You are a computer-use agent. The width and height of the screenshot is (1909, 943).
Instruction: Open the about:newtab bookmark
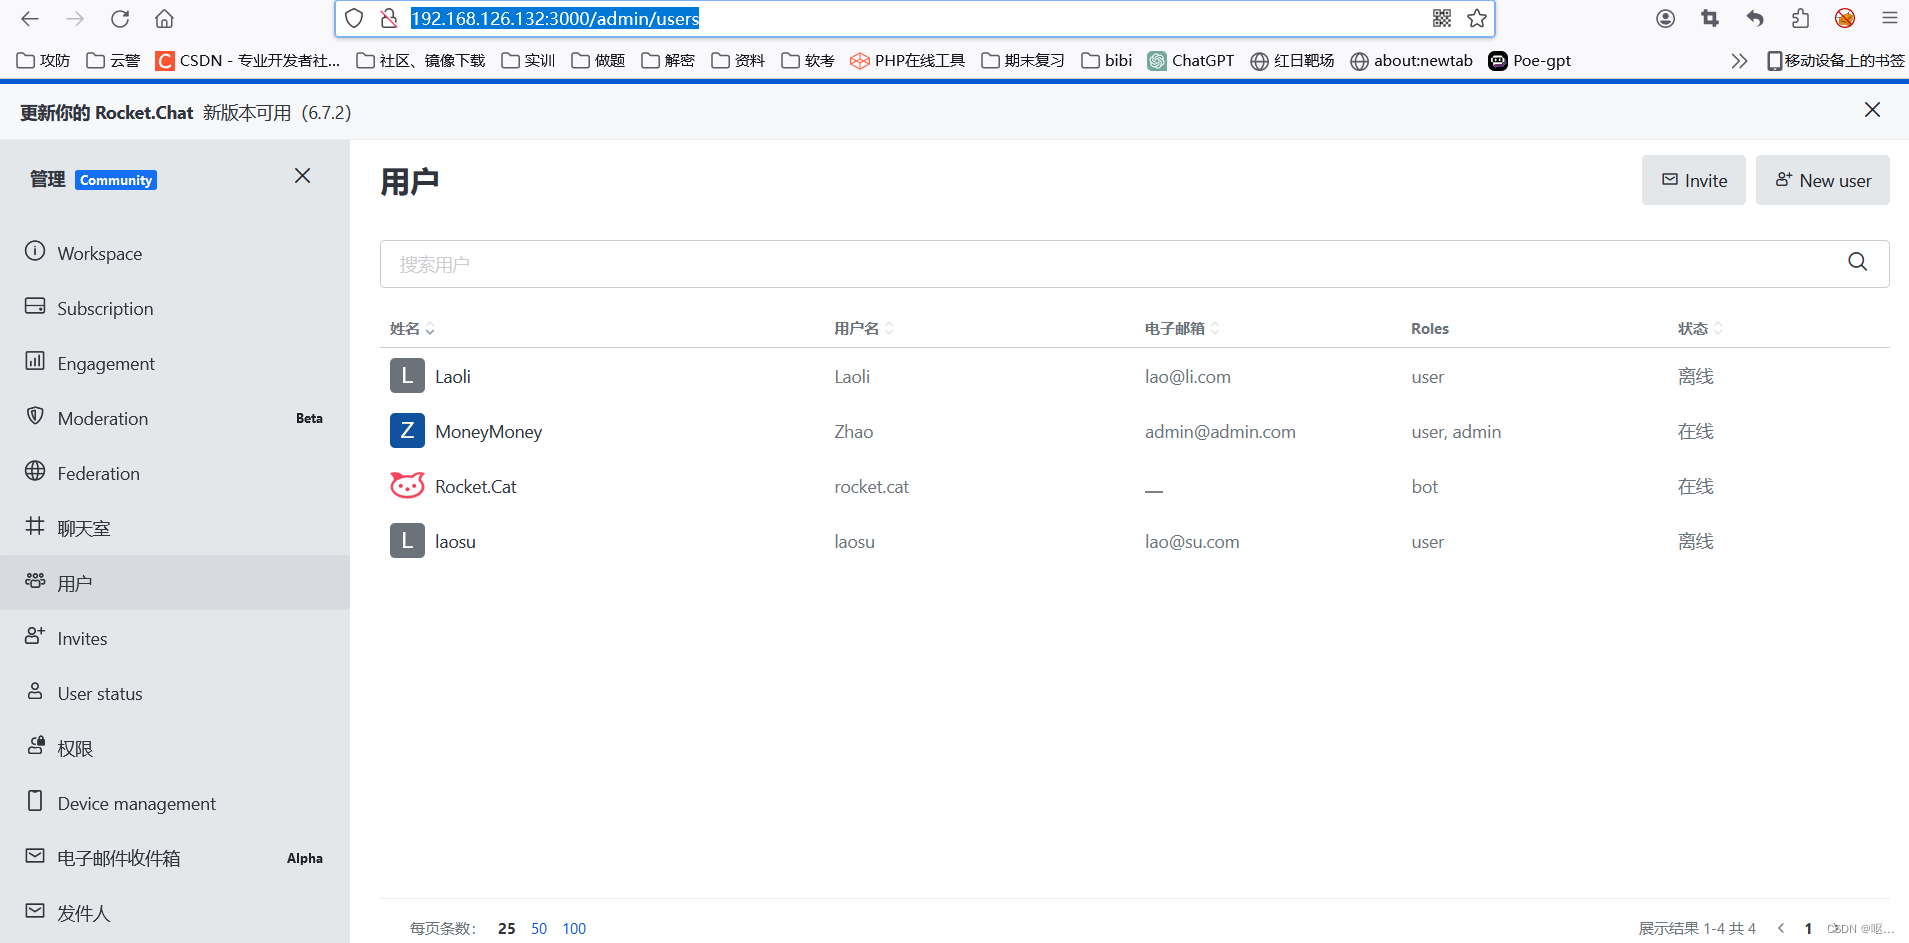tap(1411, 61)
